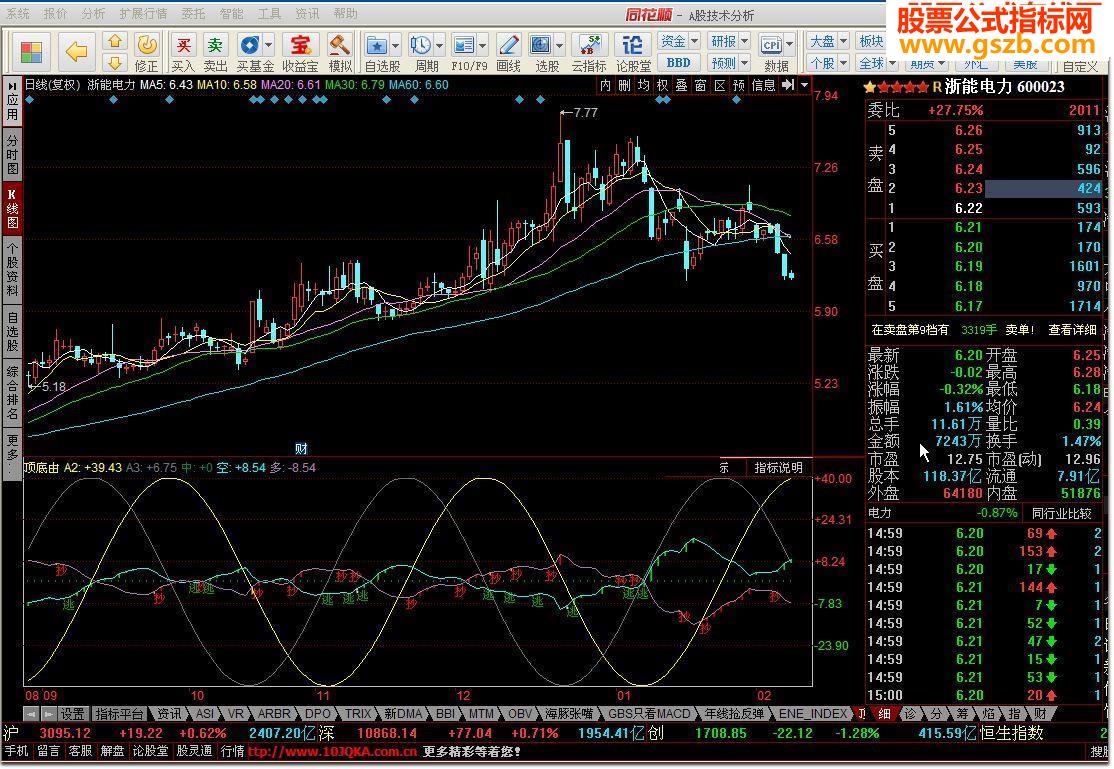Viewport: 1114px width, 769px height.
Task: Select the 画线 drawing pencil tool
Action: point(508,52)
